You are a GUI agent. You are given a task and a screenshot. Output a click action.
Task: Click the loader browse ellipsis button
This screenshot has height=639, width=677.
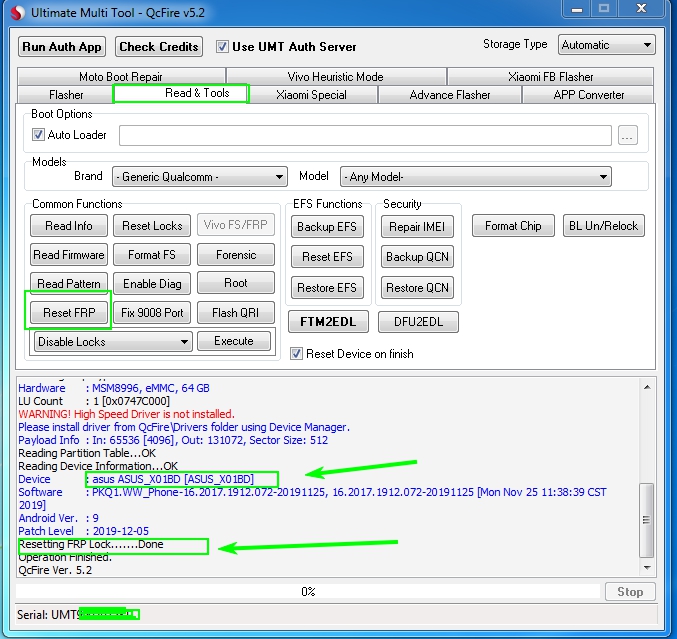(x=627, y=135)
